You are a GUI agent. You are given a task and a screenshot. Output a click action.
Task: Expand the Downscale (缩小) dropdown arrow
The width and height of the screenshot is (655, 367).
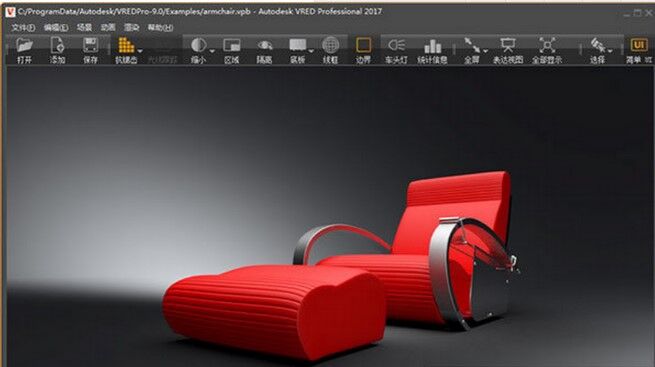[212, 51]
